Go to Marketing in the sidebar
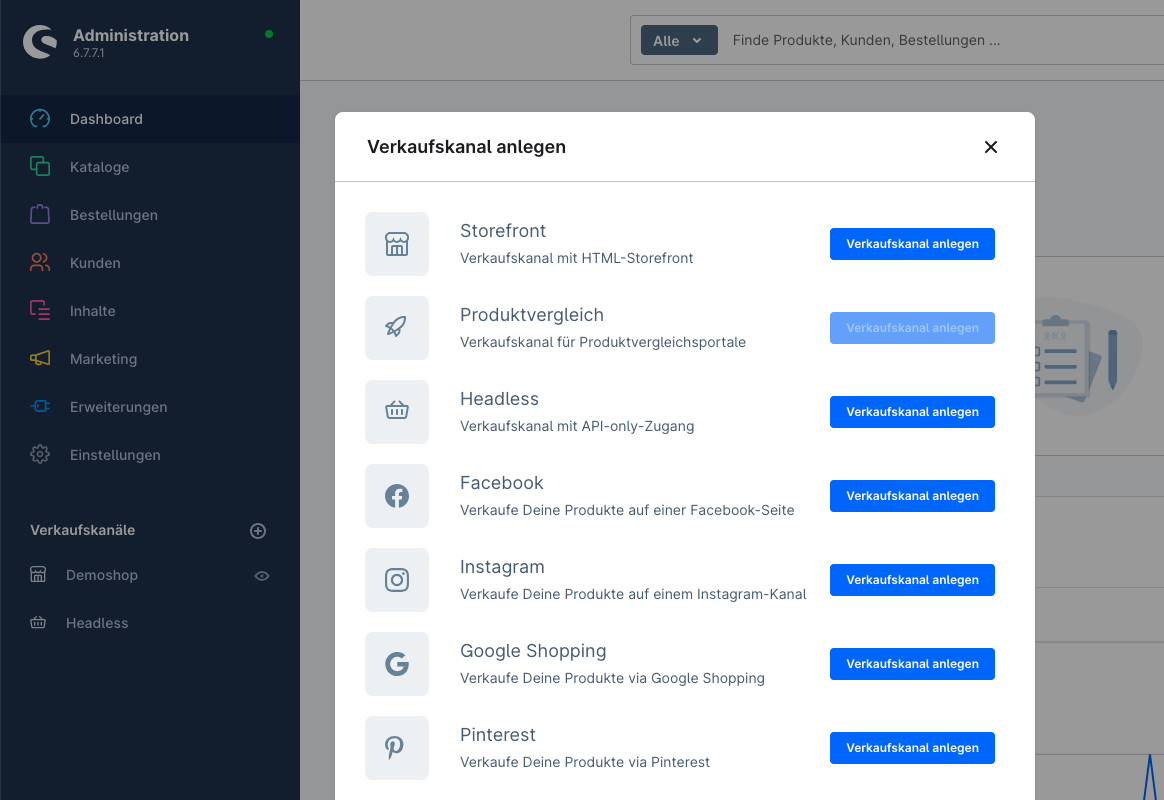The image size is (1164, 800). point(103,359)
